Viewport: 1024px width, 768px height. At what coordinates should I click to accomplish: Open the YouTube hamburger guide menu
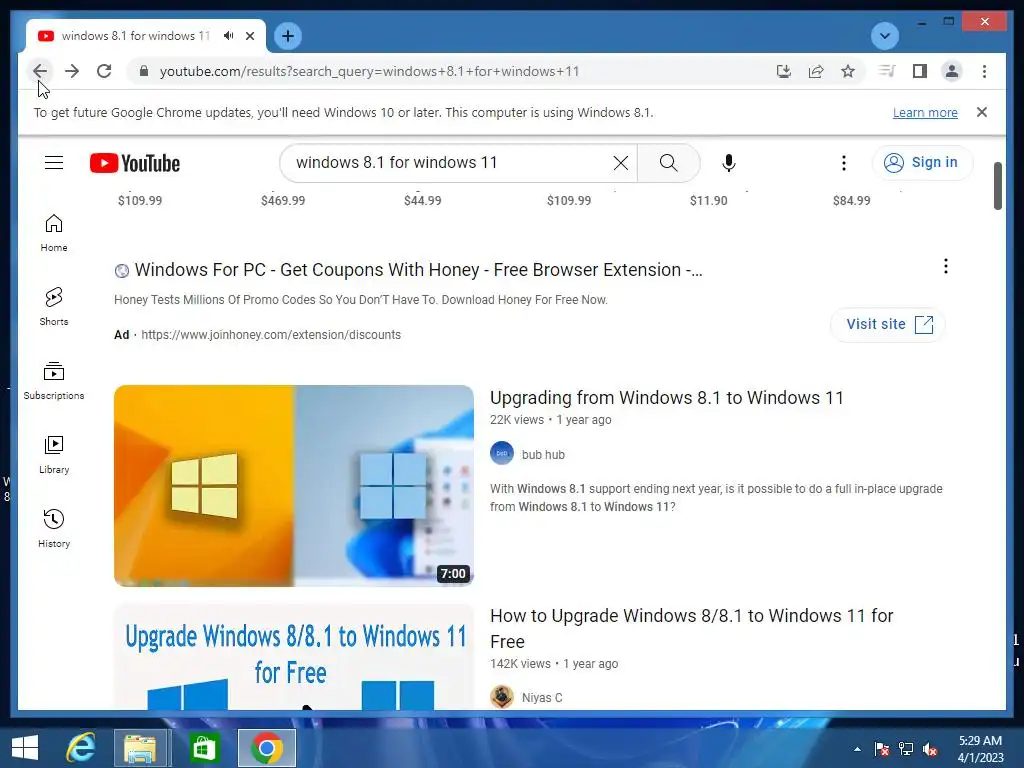point(54,163)
